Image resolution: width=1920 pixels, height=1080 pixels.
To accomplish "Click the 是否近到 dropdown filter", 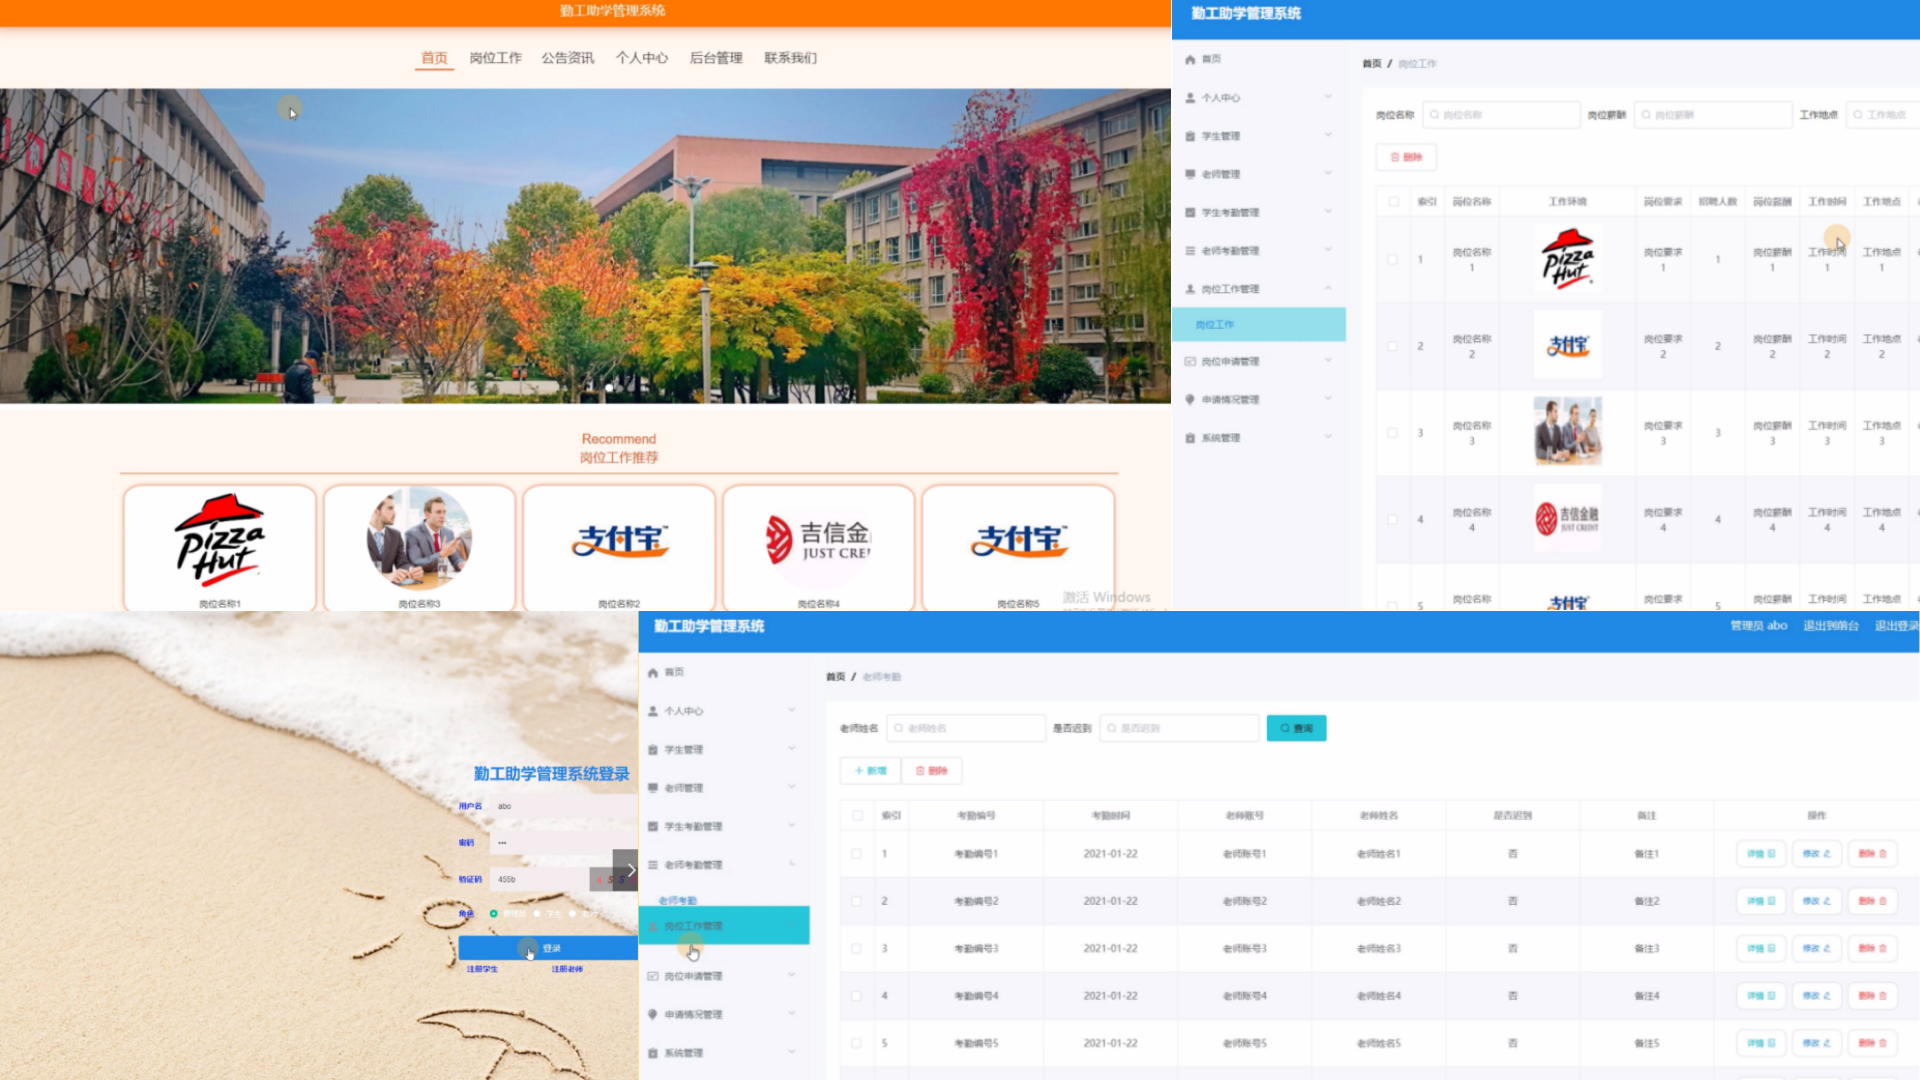I will [1178, 728].
